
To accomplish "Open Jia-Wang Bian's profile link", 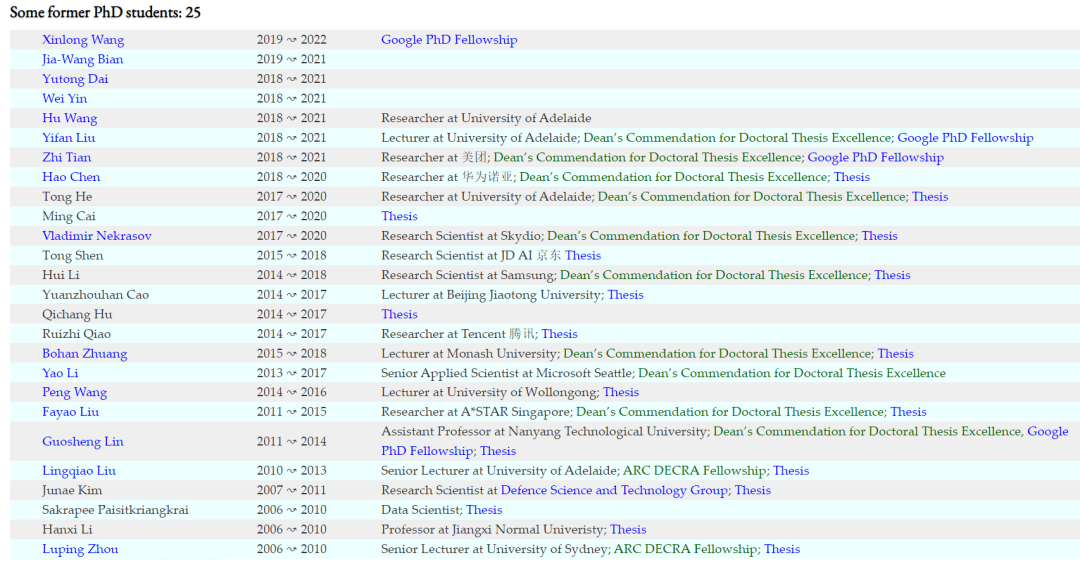I will (x=83, y=59).
